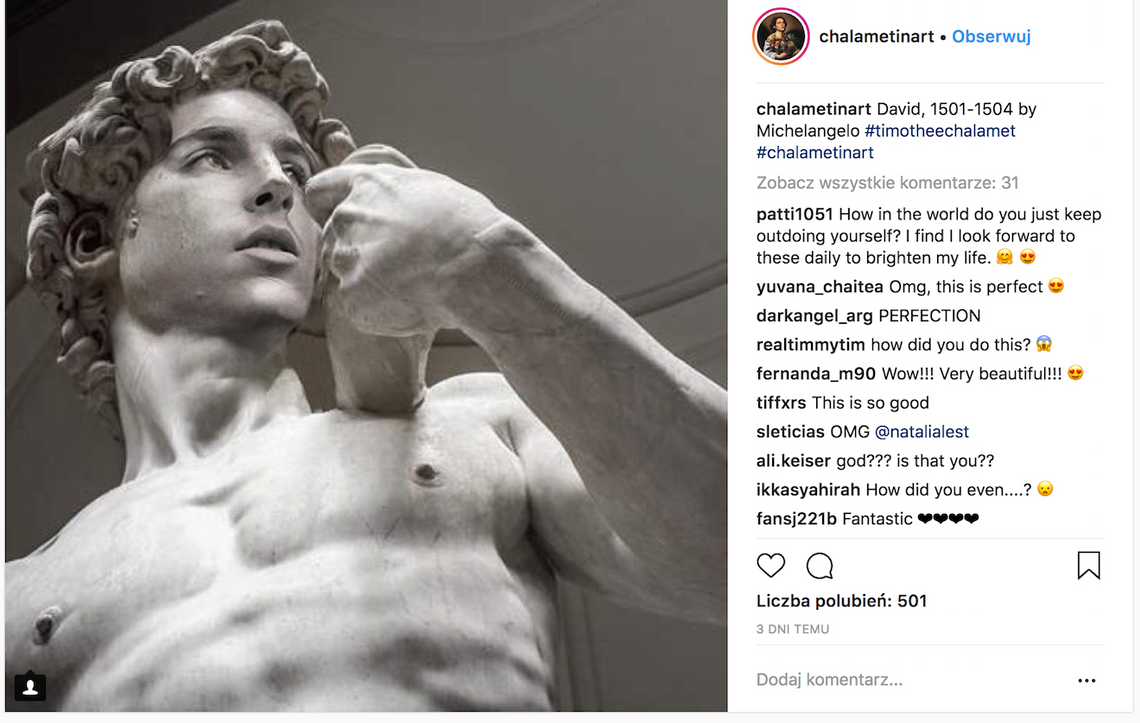Open patti1051 commenter profile
The width and height of the screenshot is (1140, 723).
795,214
